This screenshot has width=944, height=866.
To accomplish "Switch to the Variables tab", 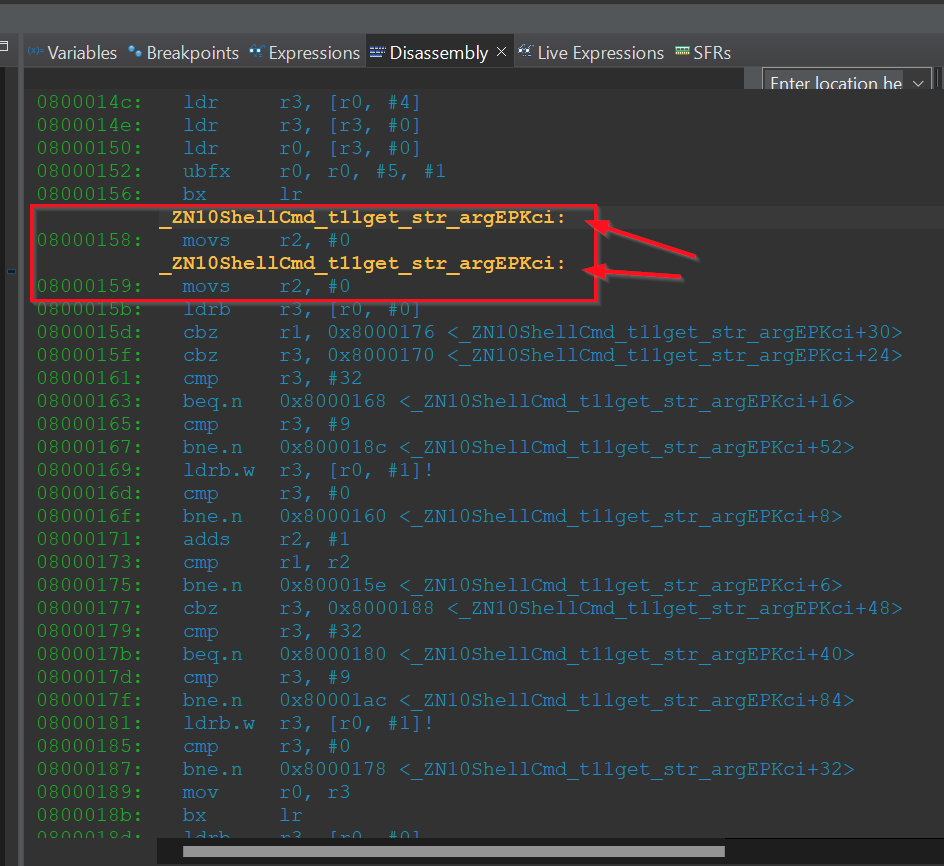I will [82, 53].
